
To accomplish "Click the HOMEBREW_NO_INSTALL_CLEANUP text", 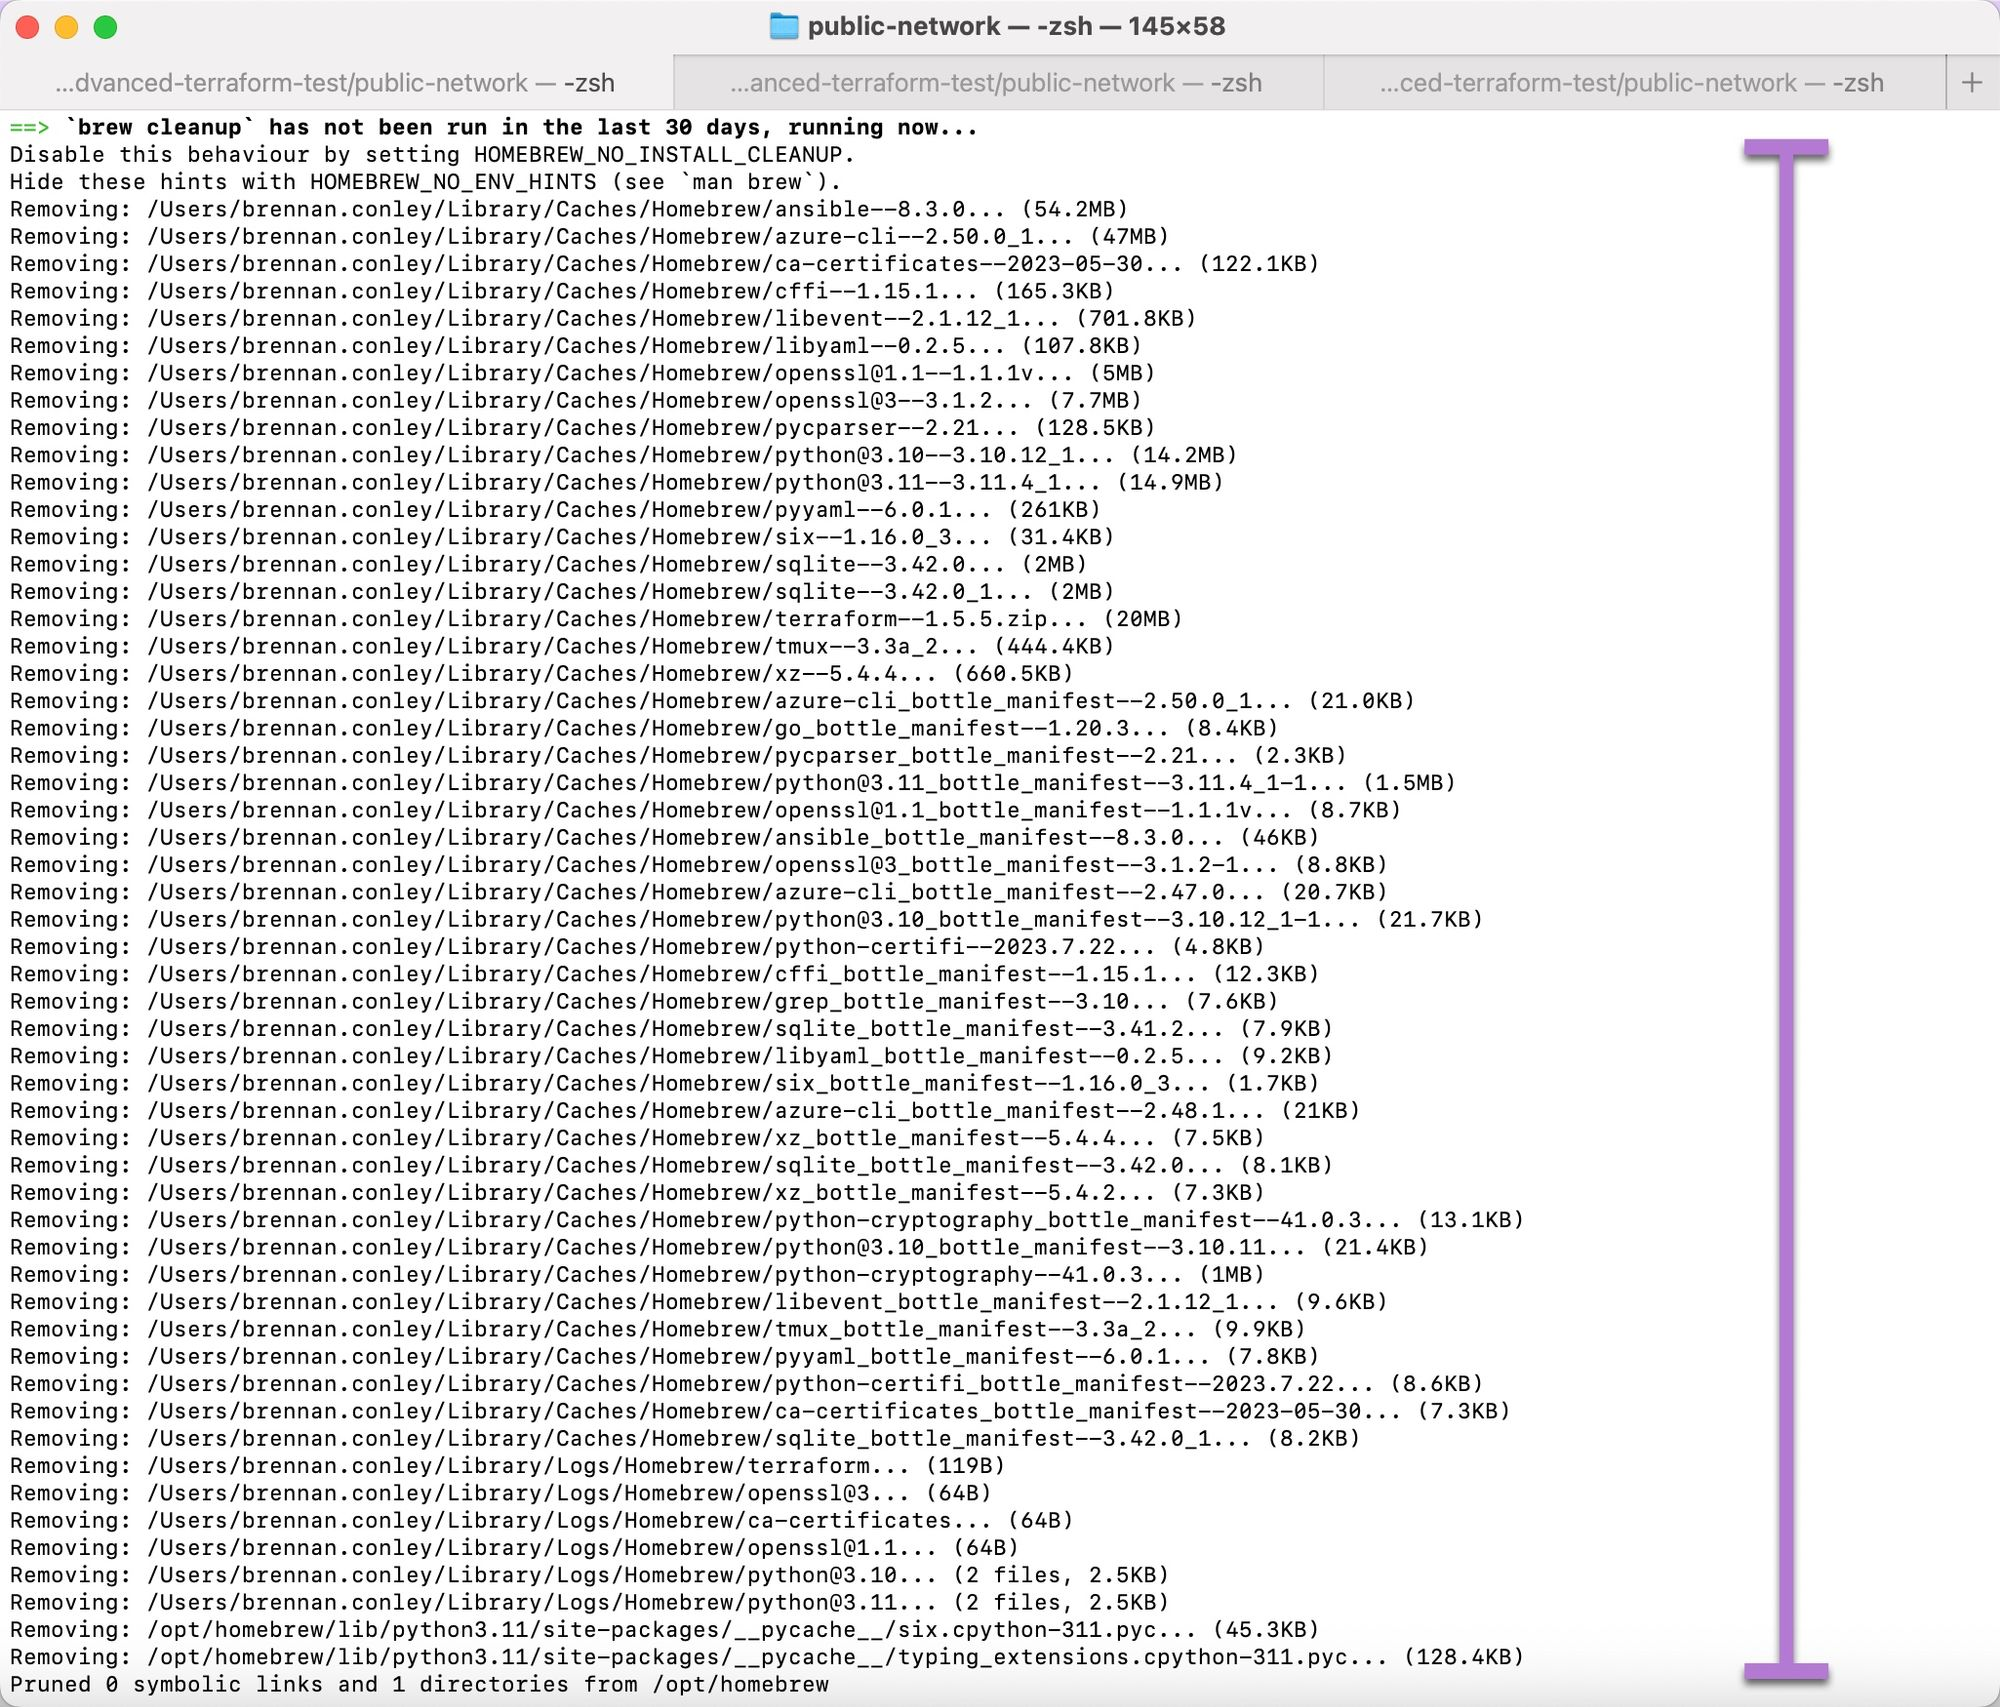I will tap(658, 155).
